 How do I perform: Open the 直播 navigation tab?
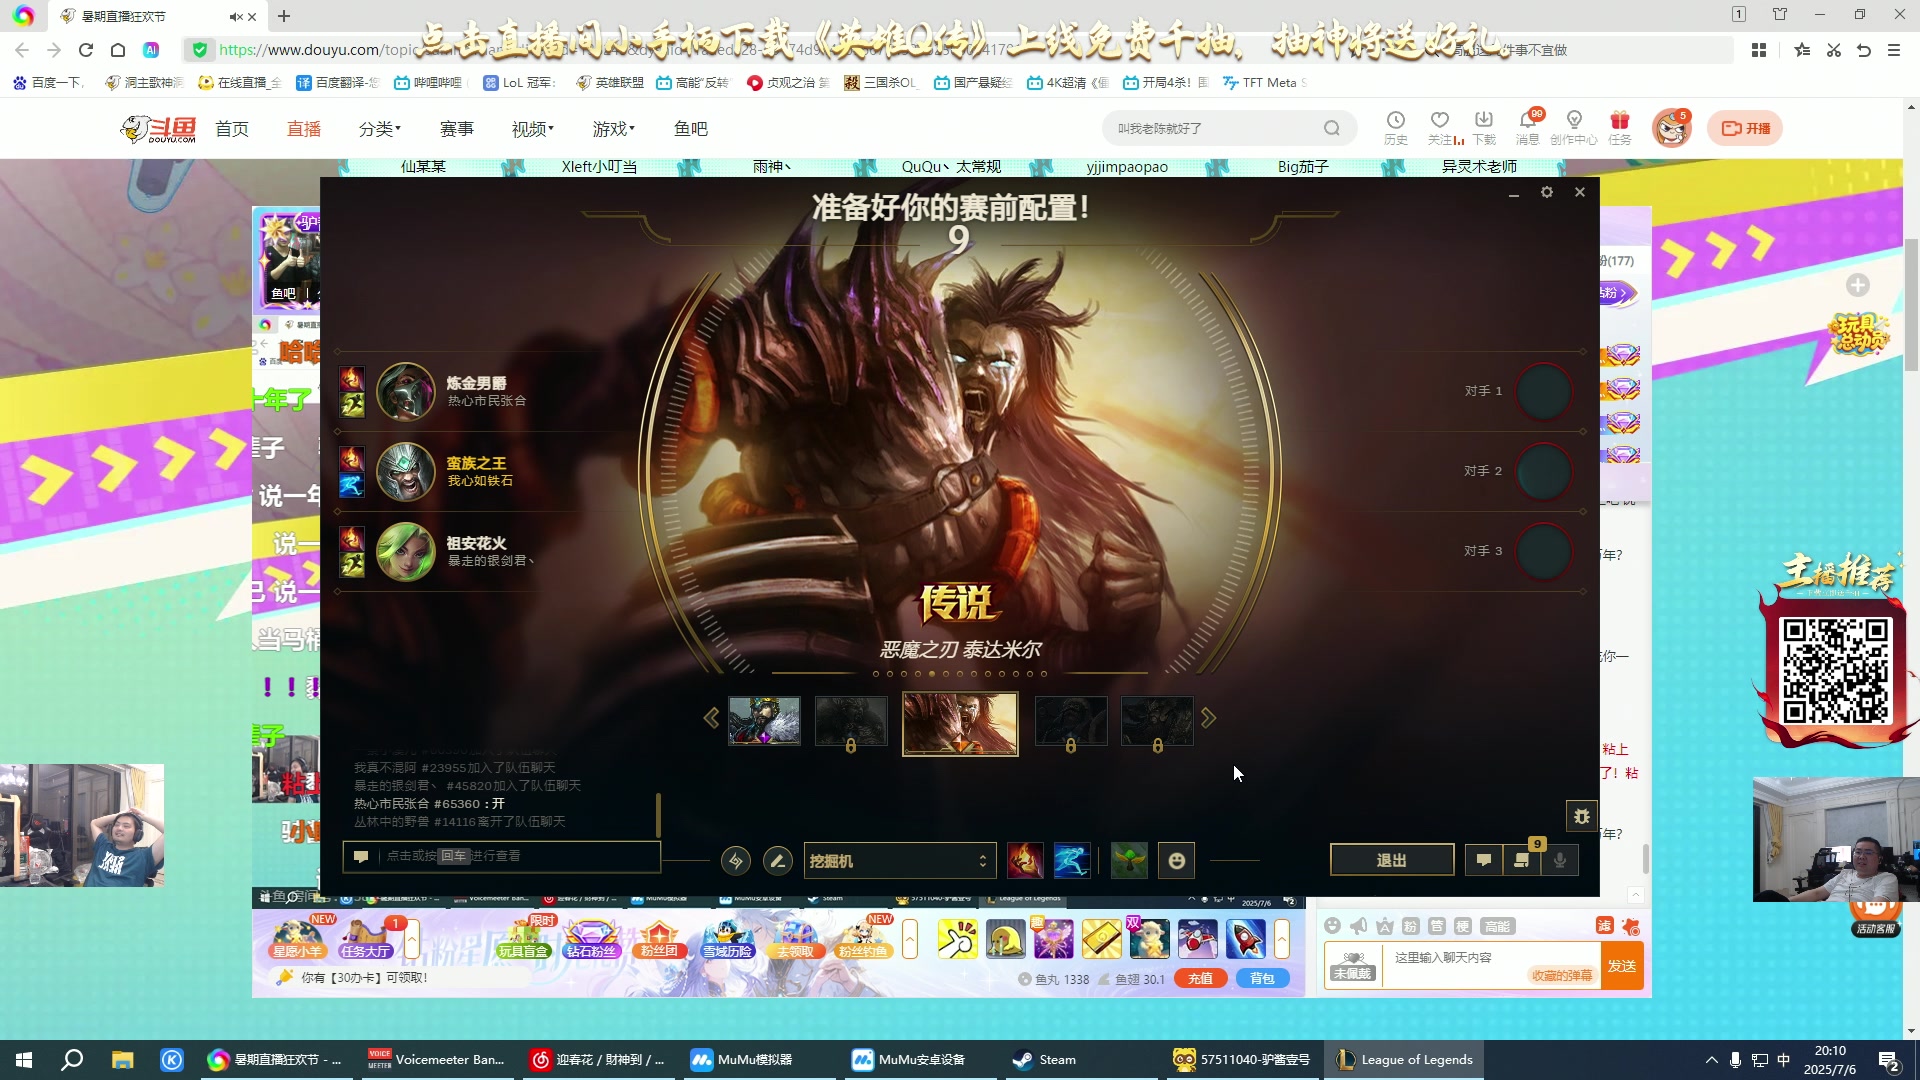[x=304, y=129]
